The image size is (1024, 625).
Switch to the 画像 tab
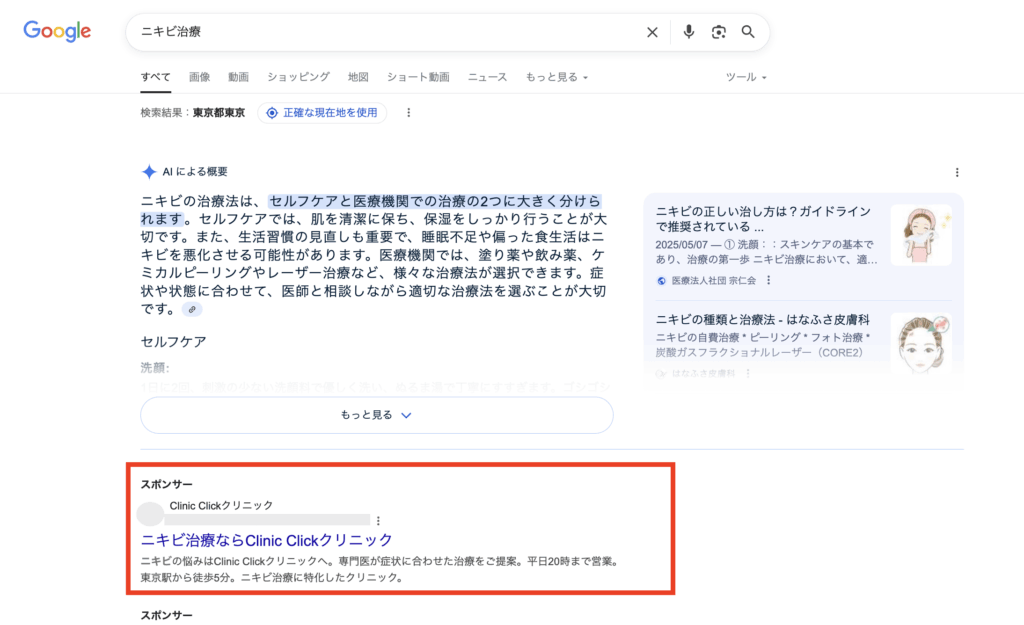pyautogui.click(x=199, y=77)
